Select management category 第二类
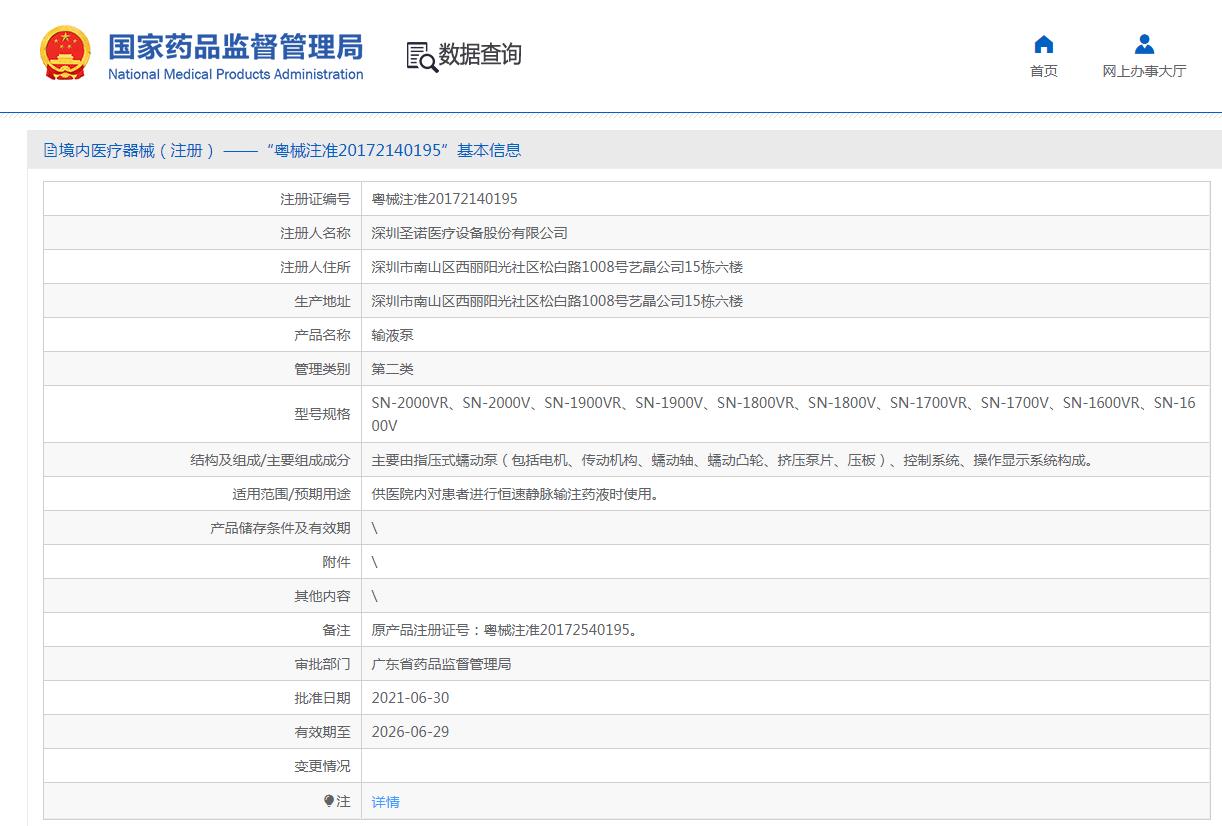Viewport: 1222px width, 826px height. click(393, 369)
